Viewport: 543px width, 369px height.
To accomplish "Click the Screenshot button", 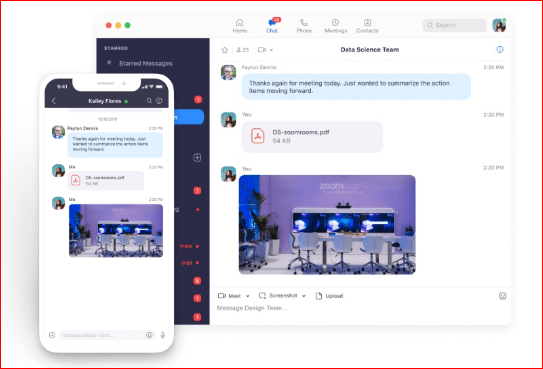I will coord(278,296).
